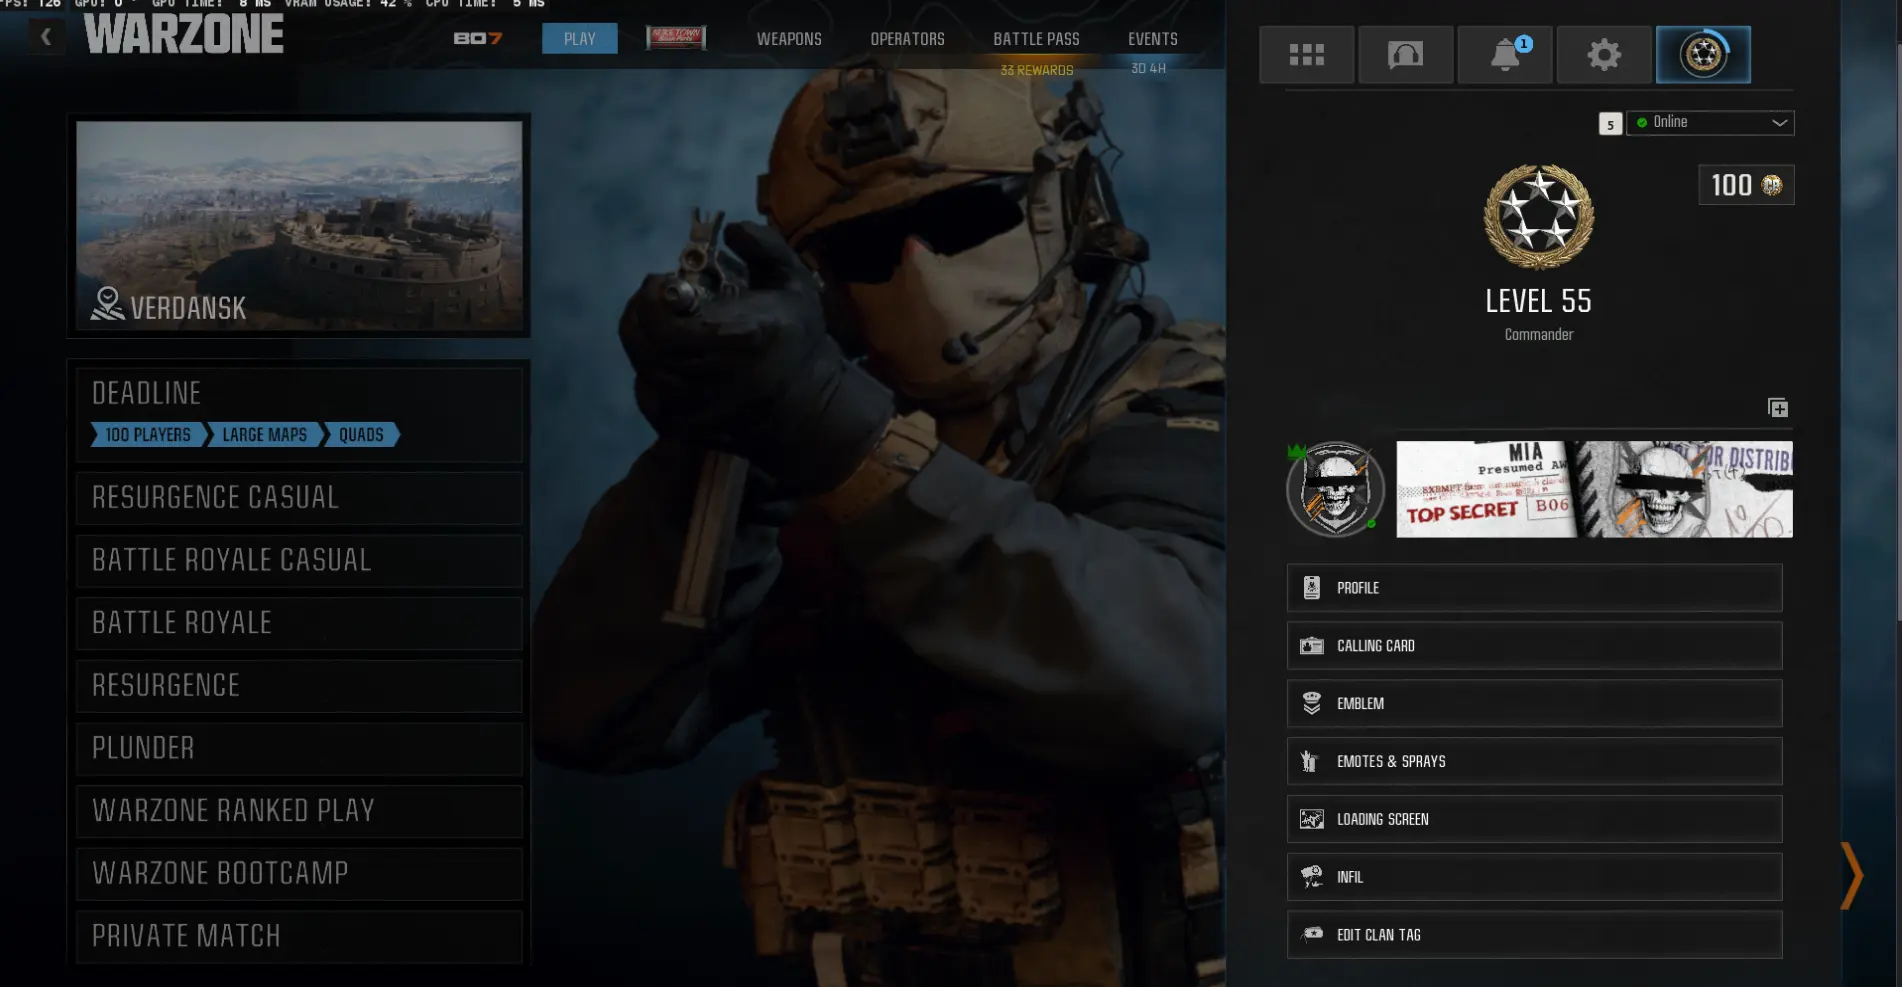Open the Events tab

(x=1152, y=39)
